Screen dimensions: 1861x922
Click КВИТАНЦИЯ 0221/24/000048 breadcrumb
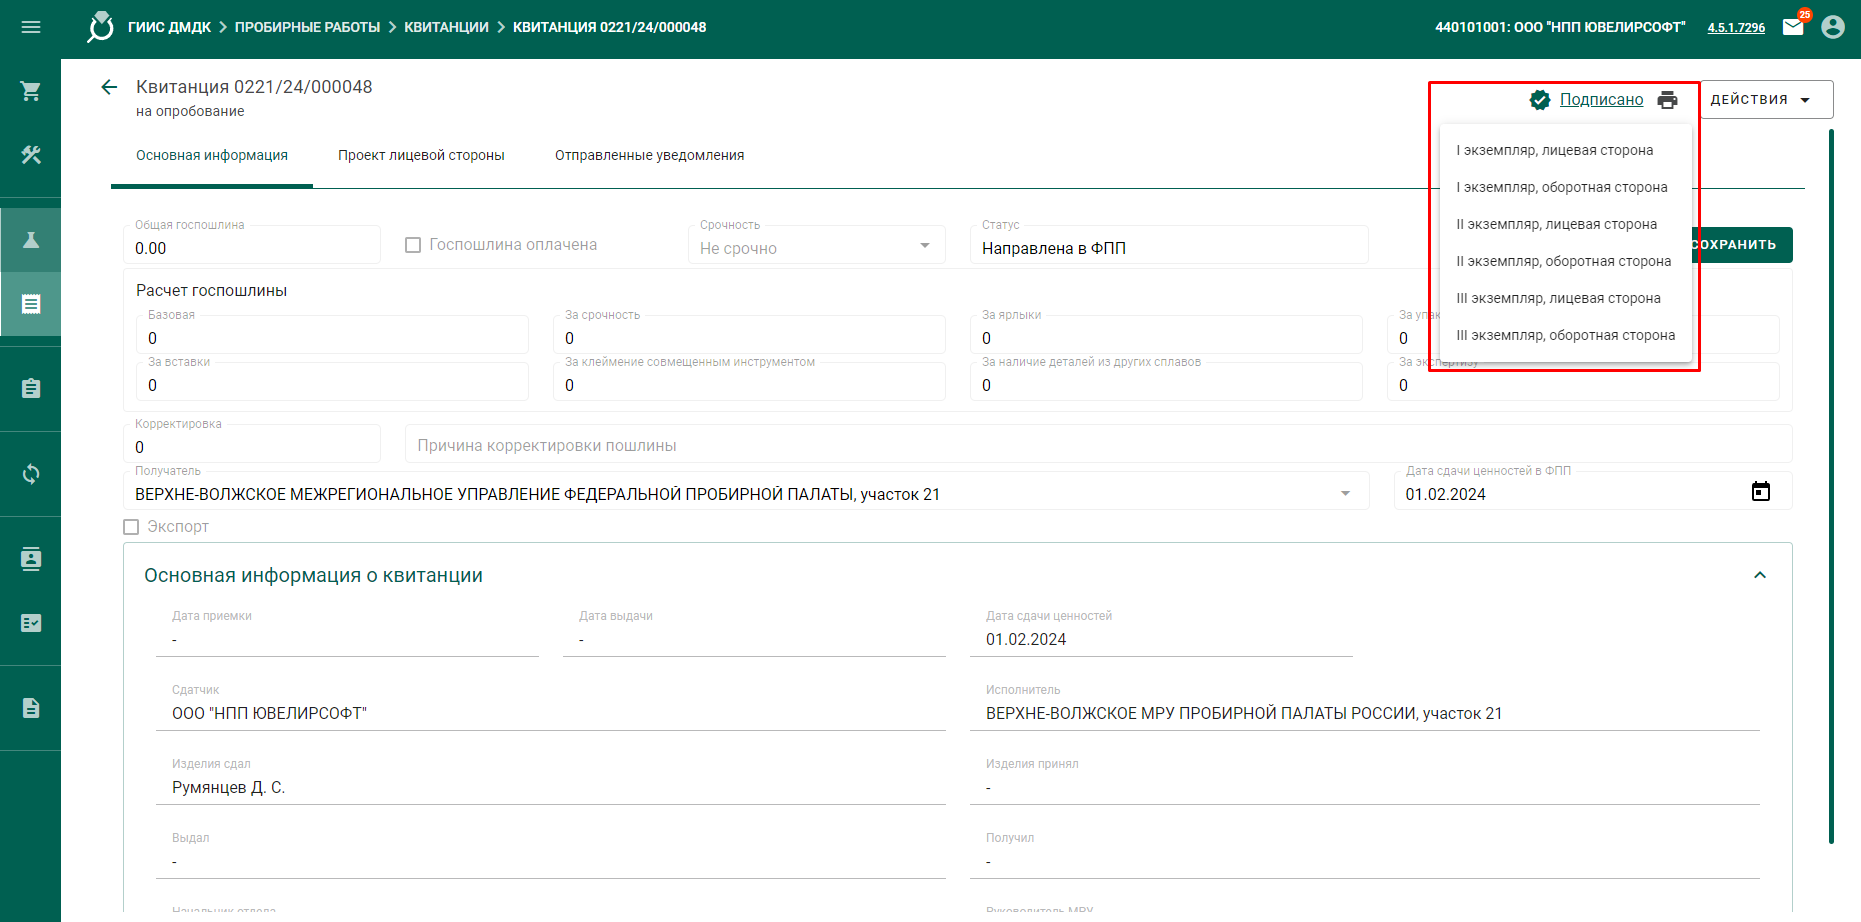[x=609, y=27]
